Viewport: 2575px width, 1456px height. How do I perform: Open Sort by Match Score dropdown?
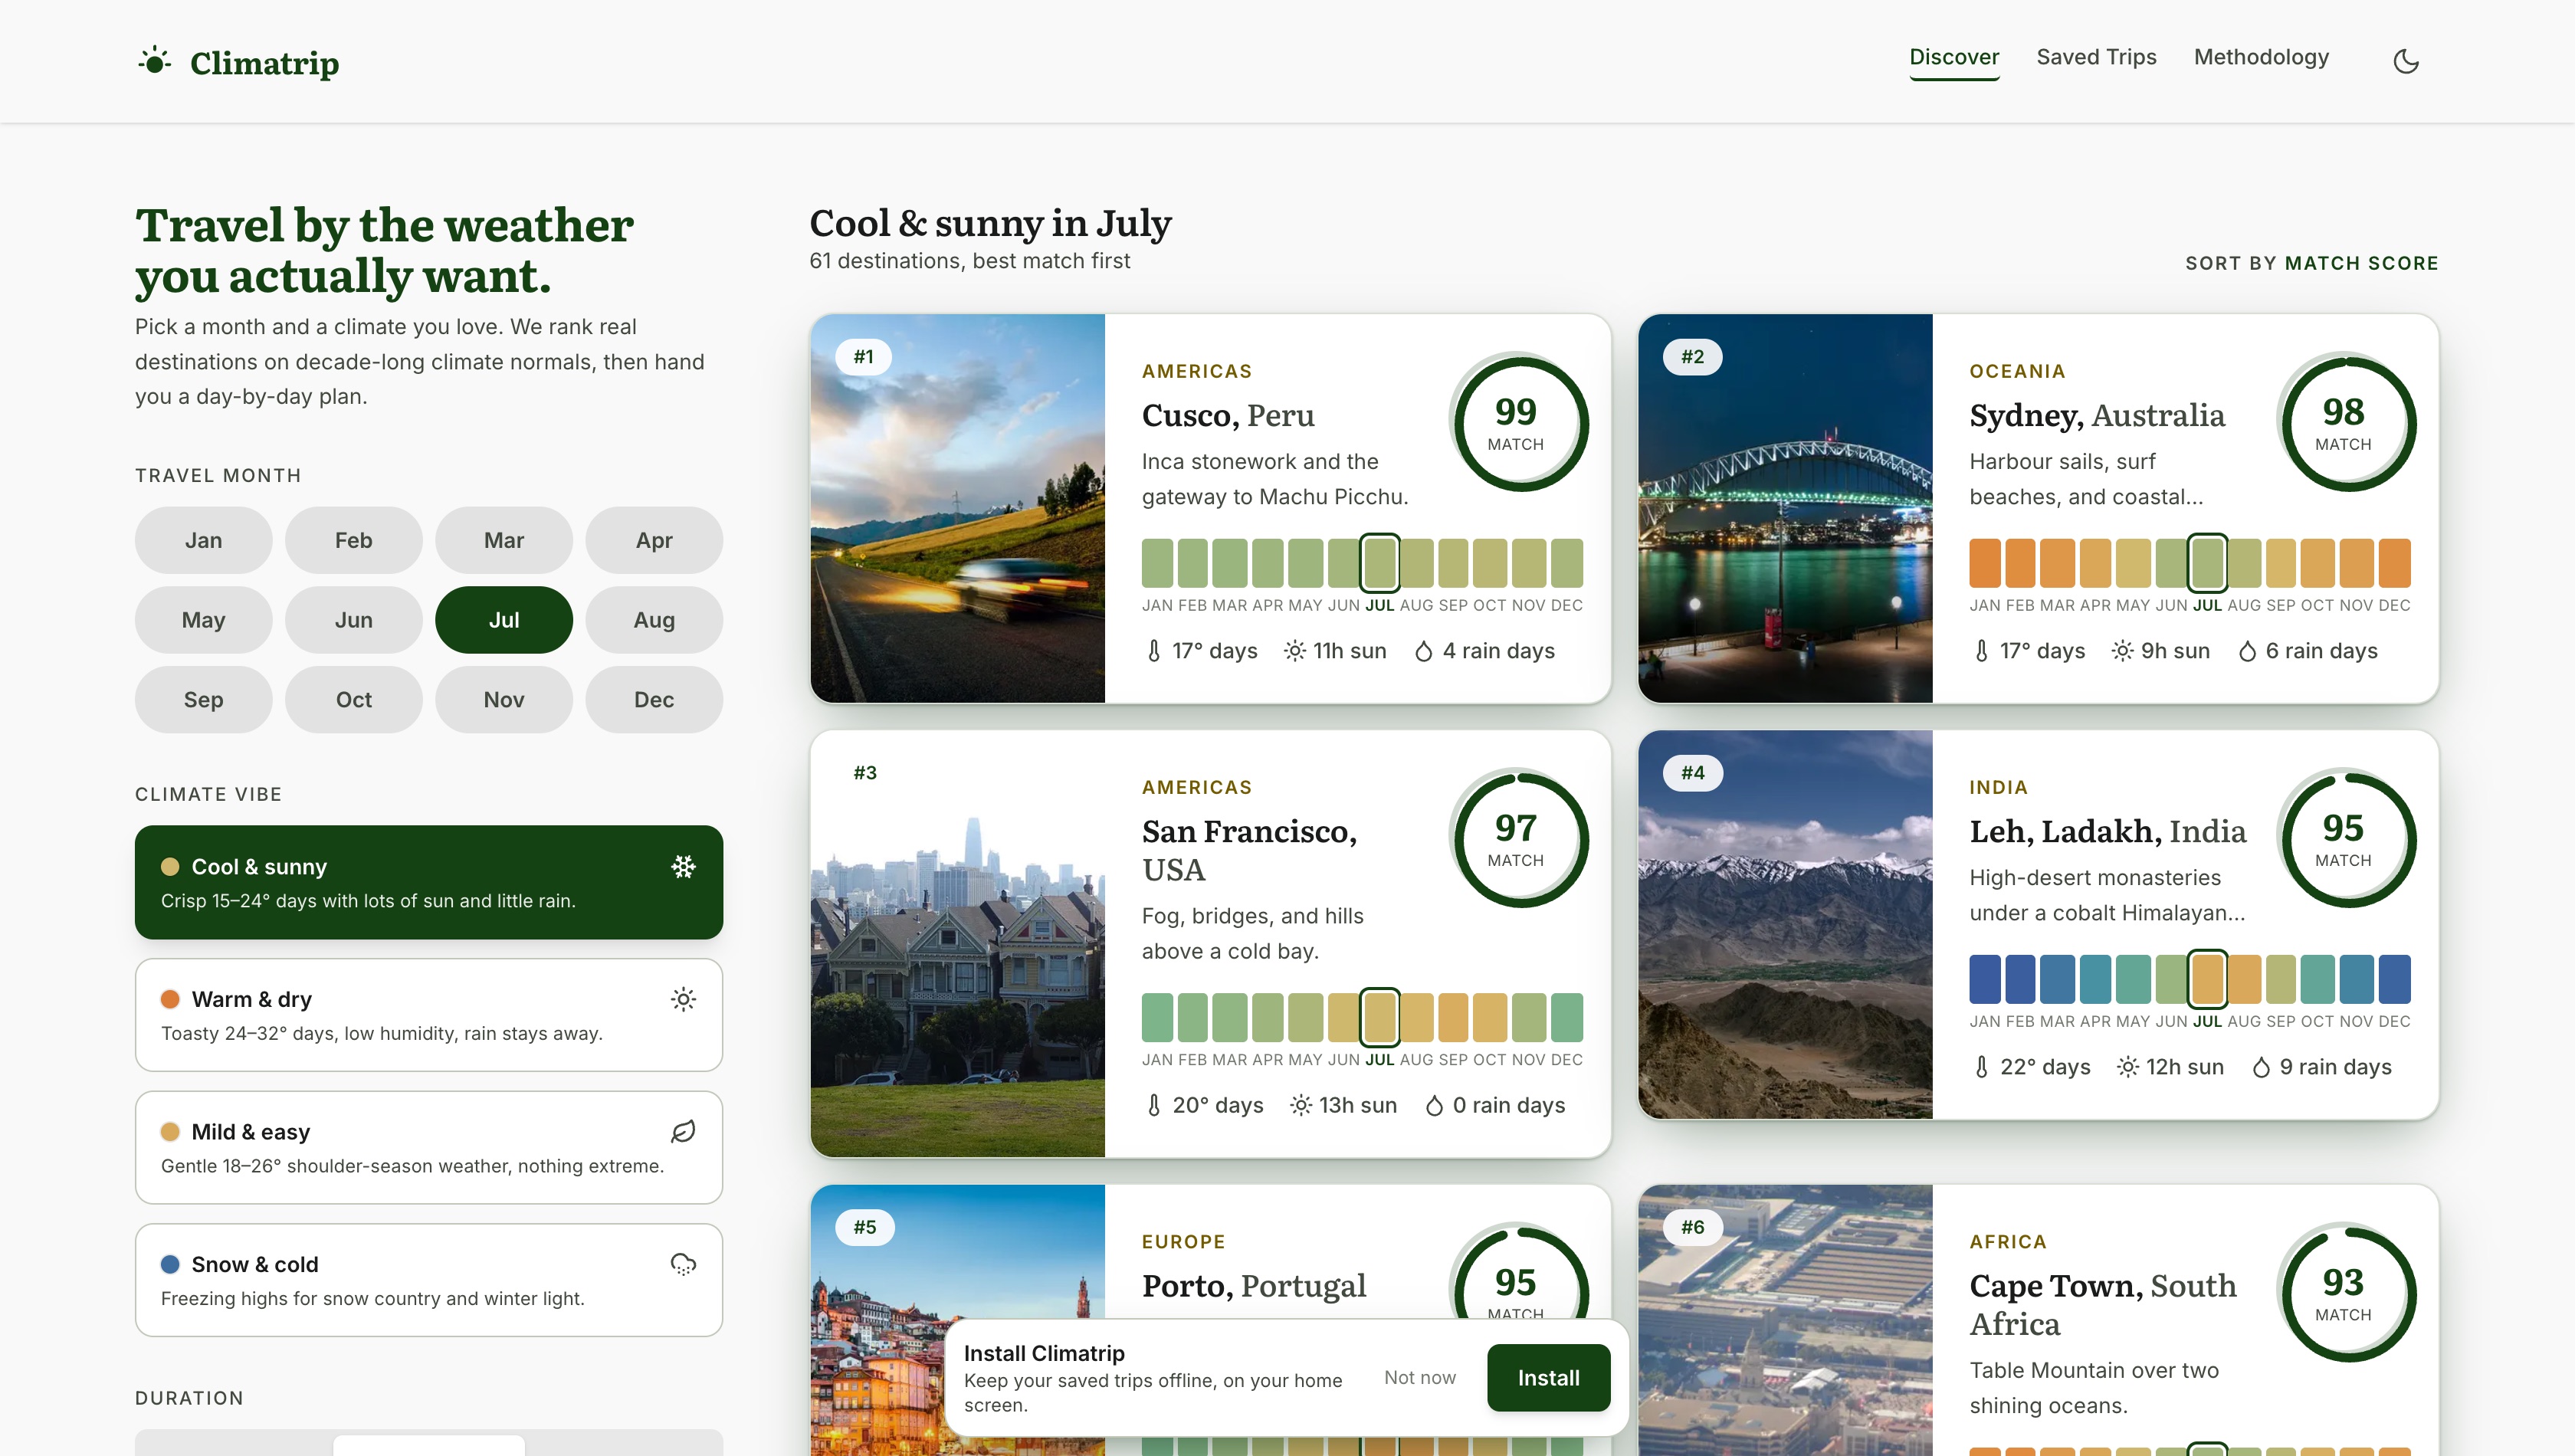[2312, 263]
